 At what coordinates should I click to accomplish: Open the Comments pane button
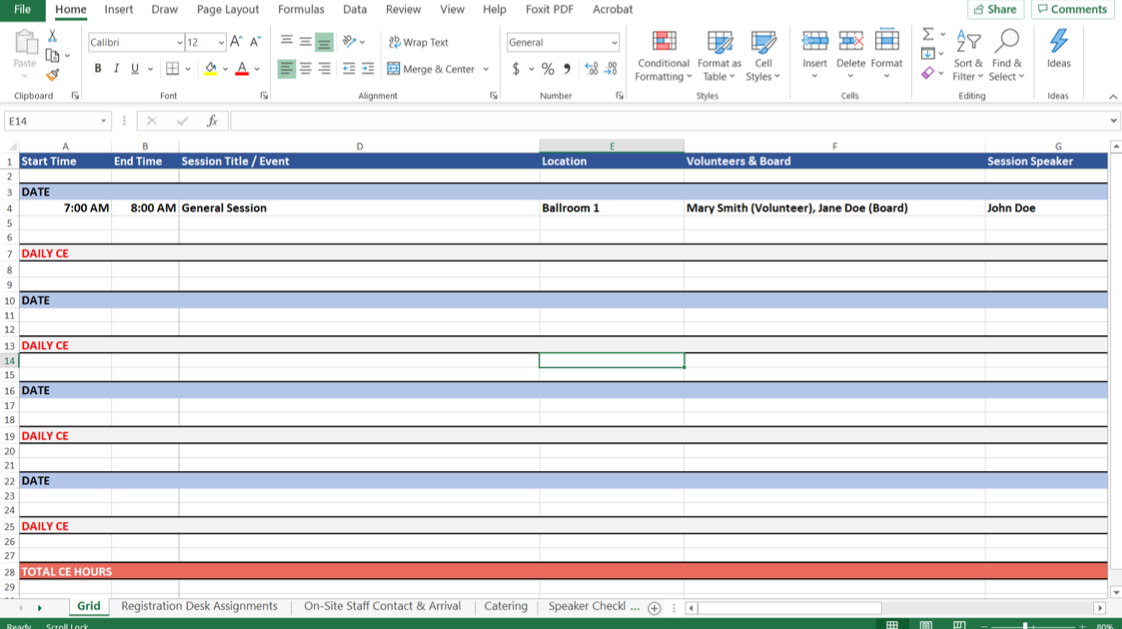click(1071, 9)
